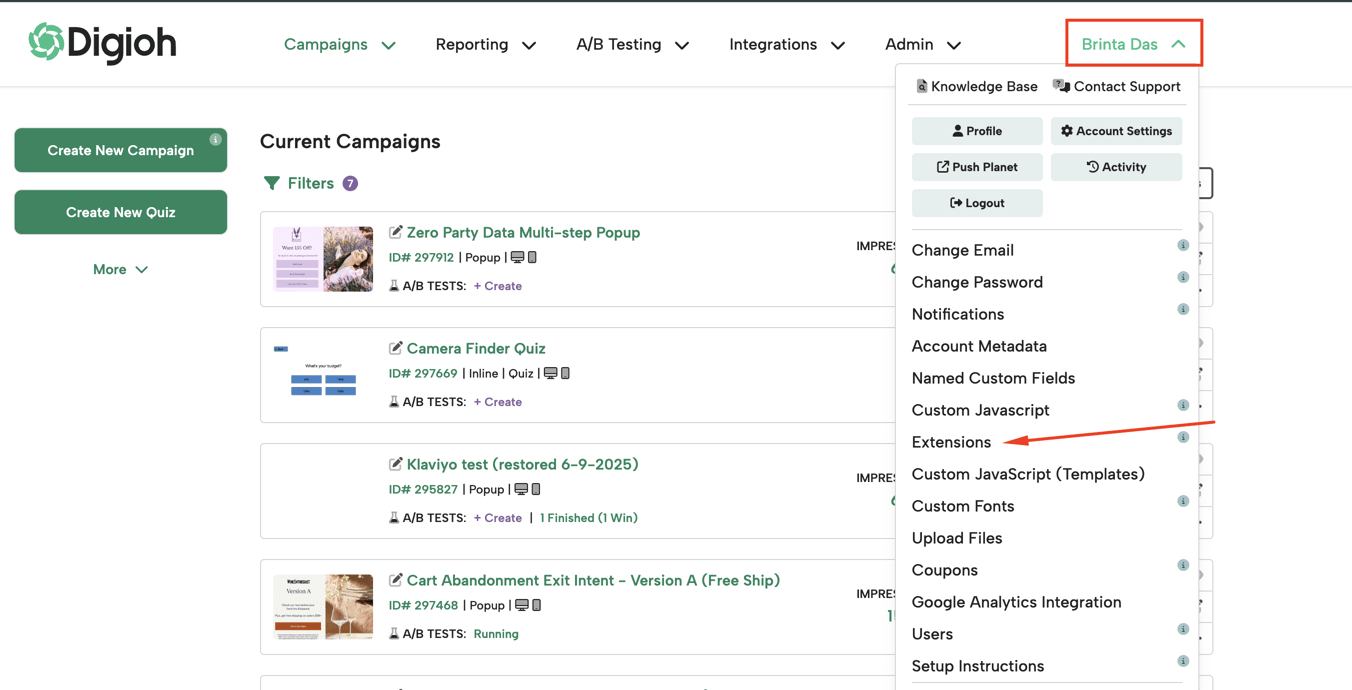Open Contact Support link
This screenshot has width=1352, height=690.
(1117, 86)
